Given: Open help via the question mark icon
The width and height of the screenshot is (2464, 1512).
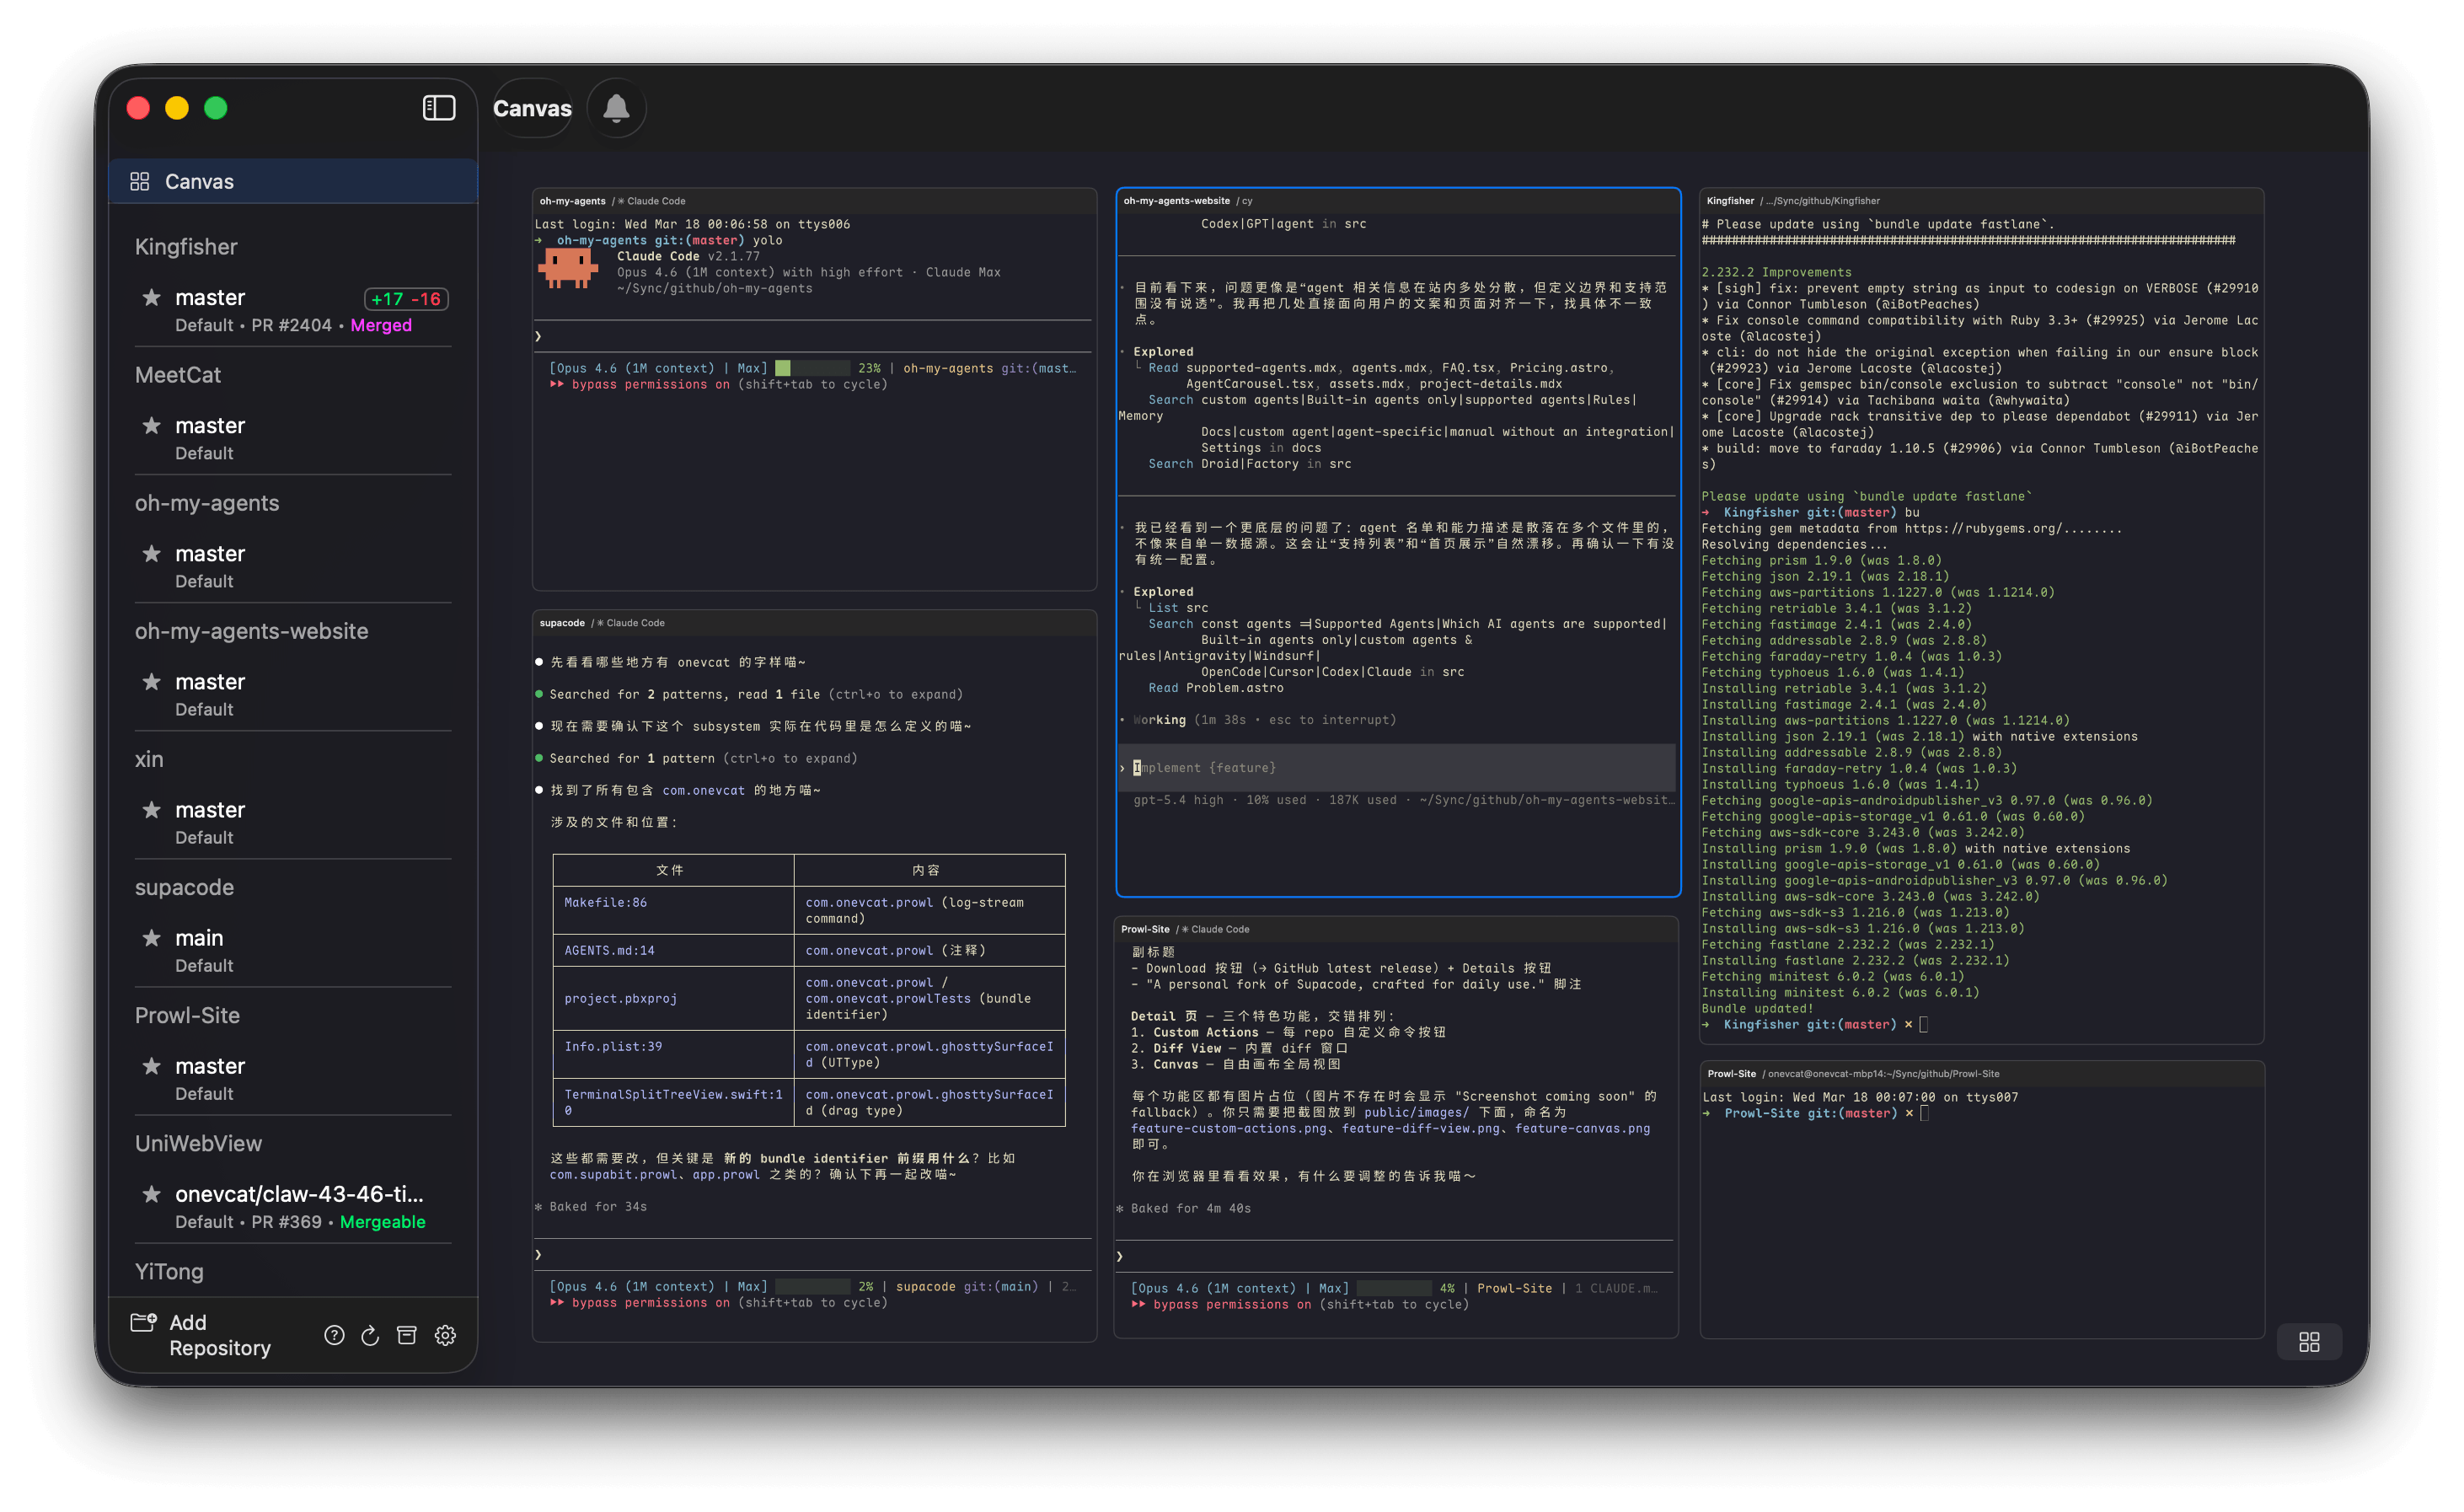Looking at the screenshot, I should (x=334, y=1335).
